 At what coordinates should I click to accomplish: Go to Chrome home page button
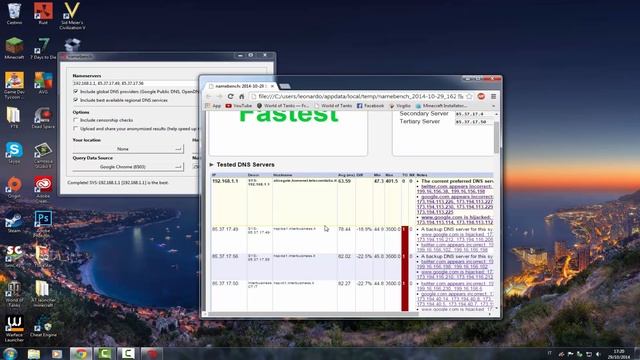[x=242, y=96]
